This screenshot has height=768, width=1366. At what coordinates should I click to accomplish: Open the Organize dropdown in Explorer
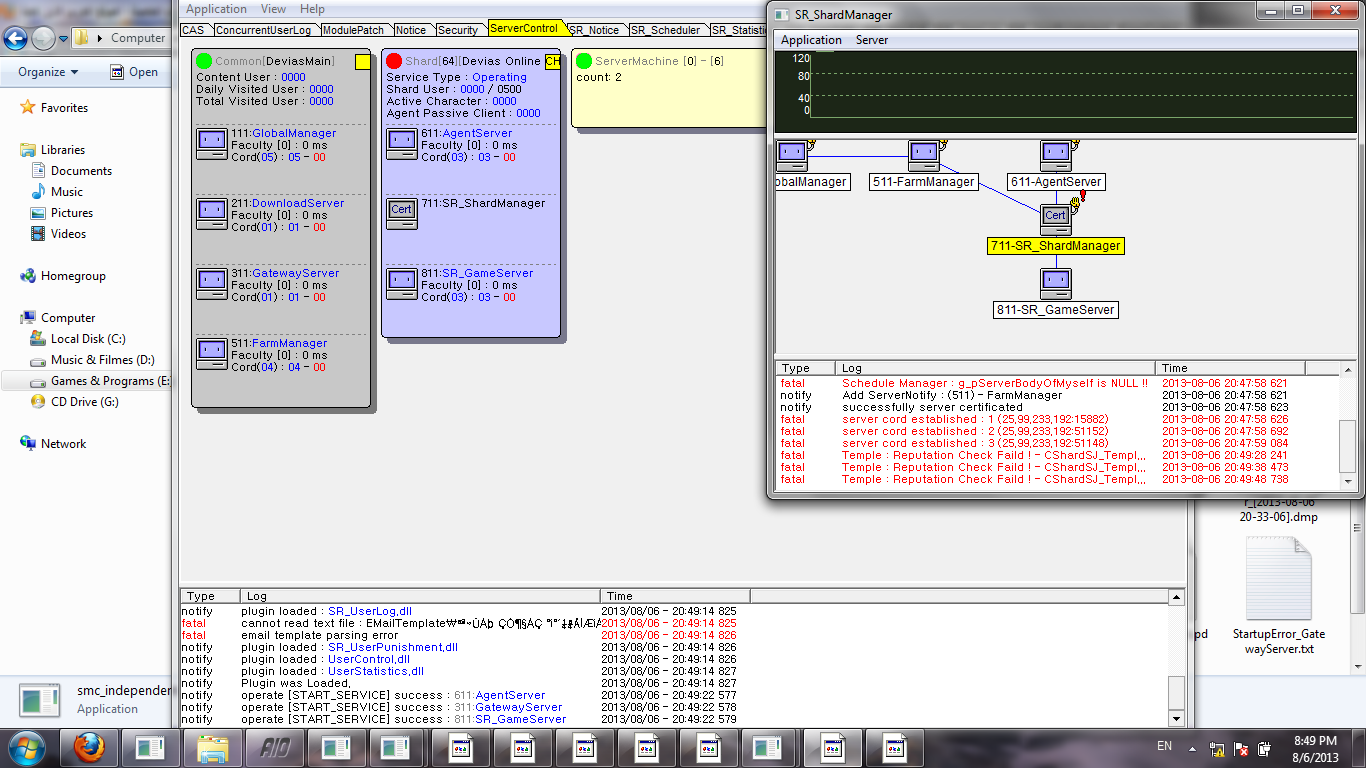pos(48,72)
